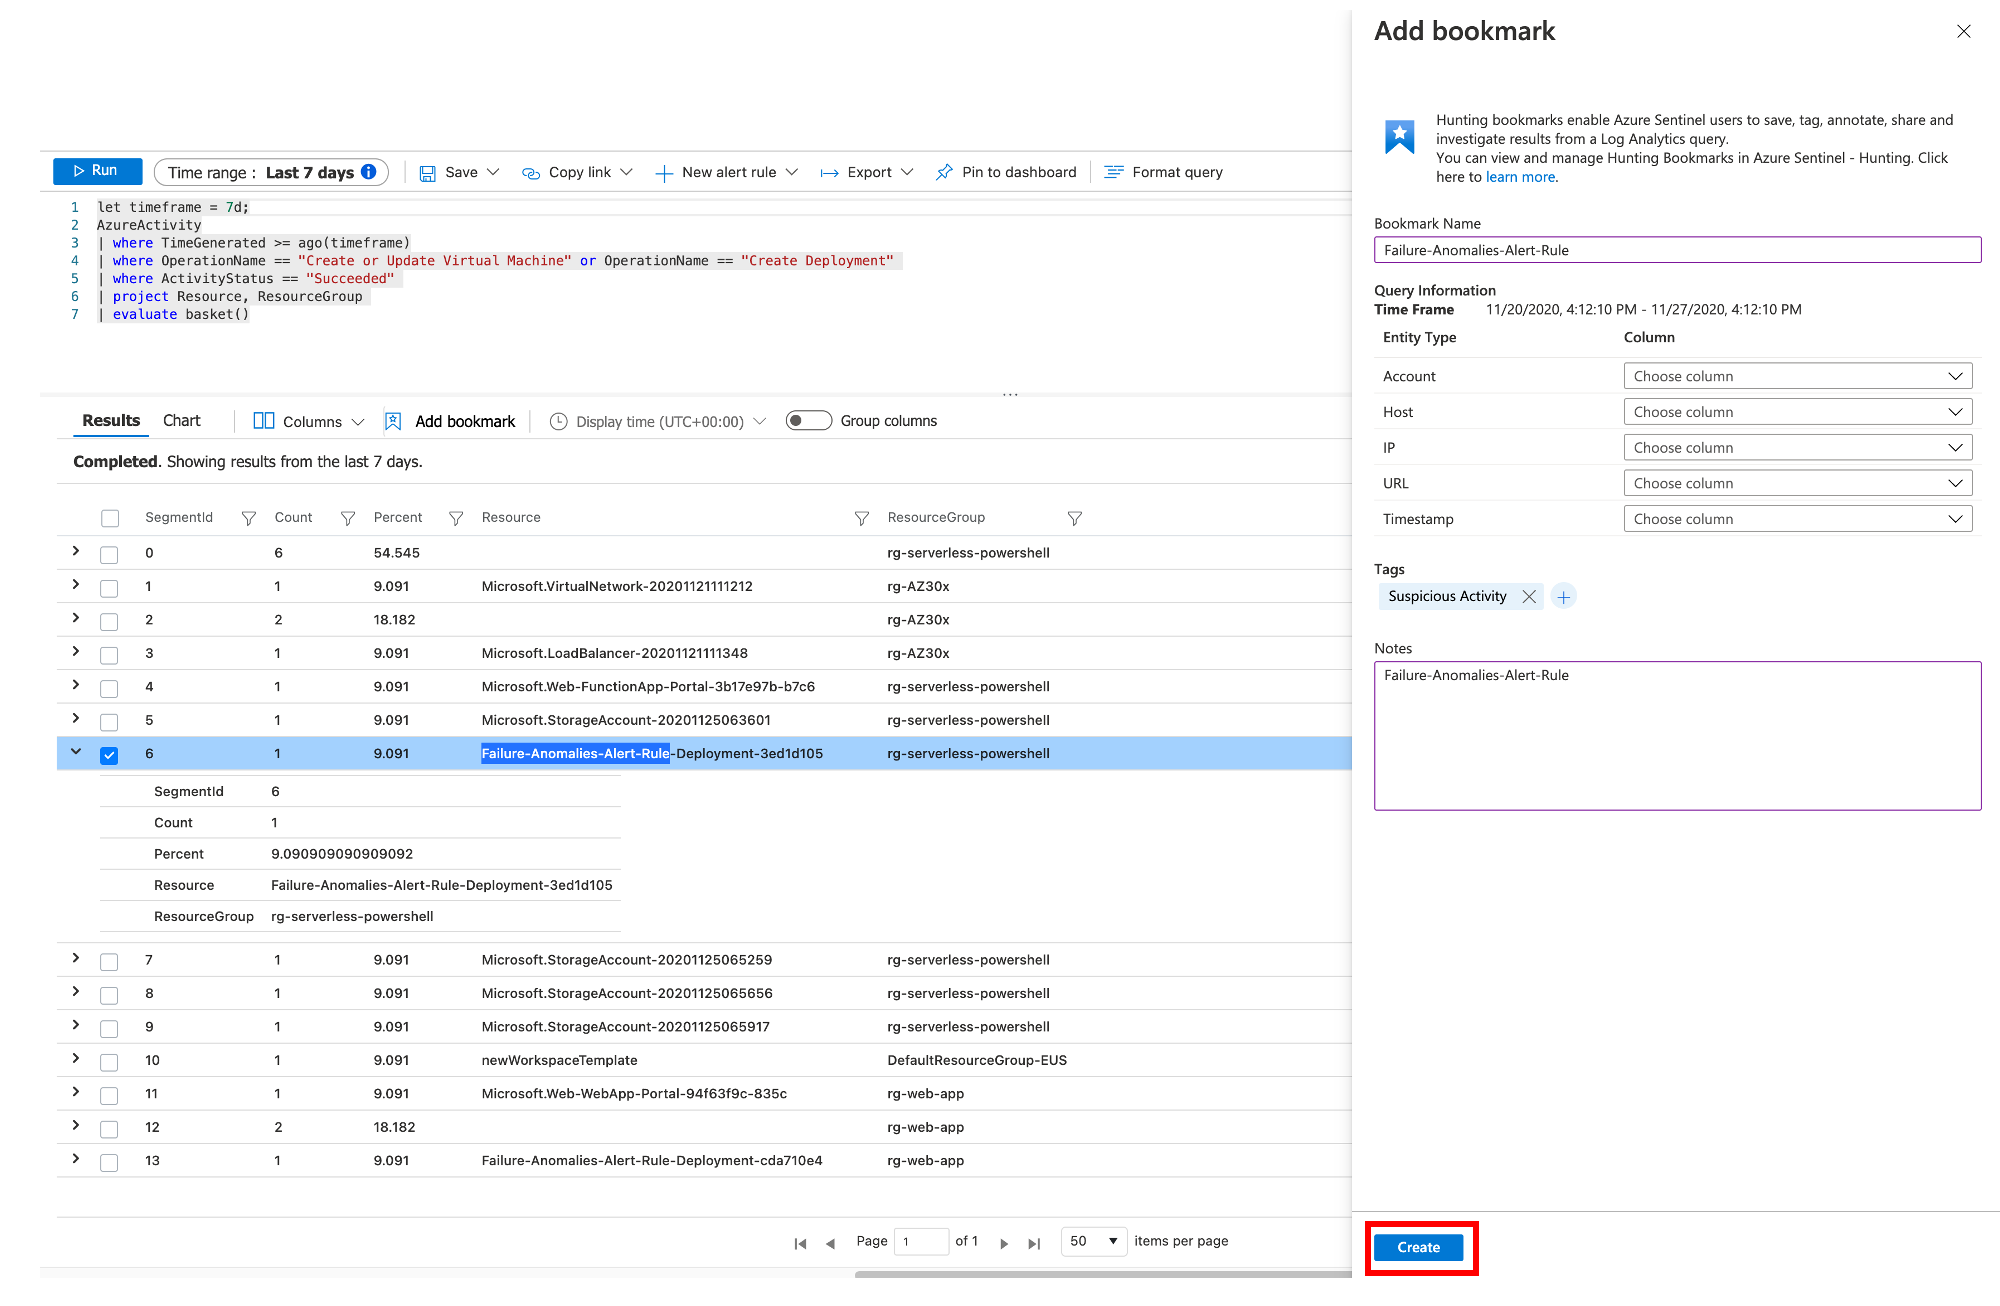The width and height of the screenshot is (2000, 1306).
Task: Click the Add bookmark star icon in results toolbar
Action: [393, 421]
